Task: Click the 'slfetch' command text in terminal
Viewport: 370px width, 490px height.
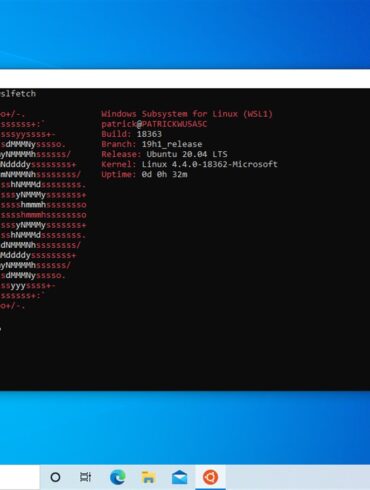Action: click(x=18, y=94)
